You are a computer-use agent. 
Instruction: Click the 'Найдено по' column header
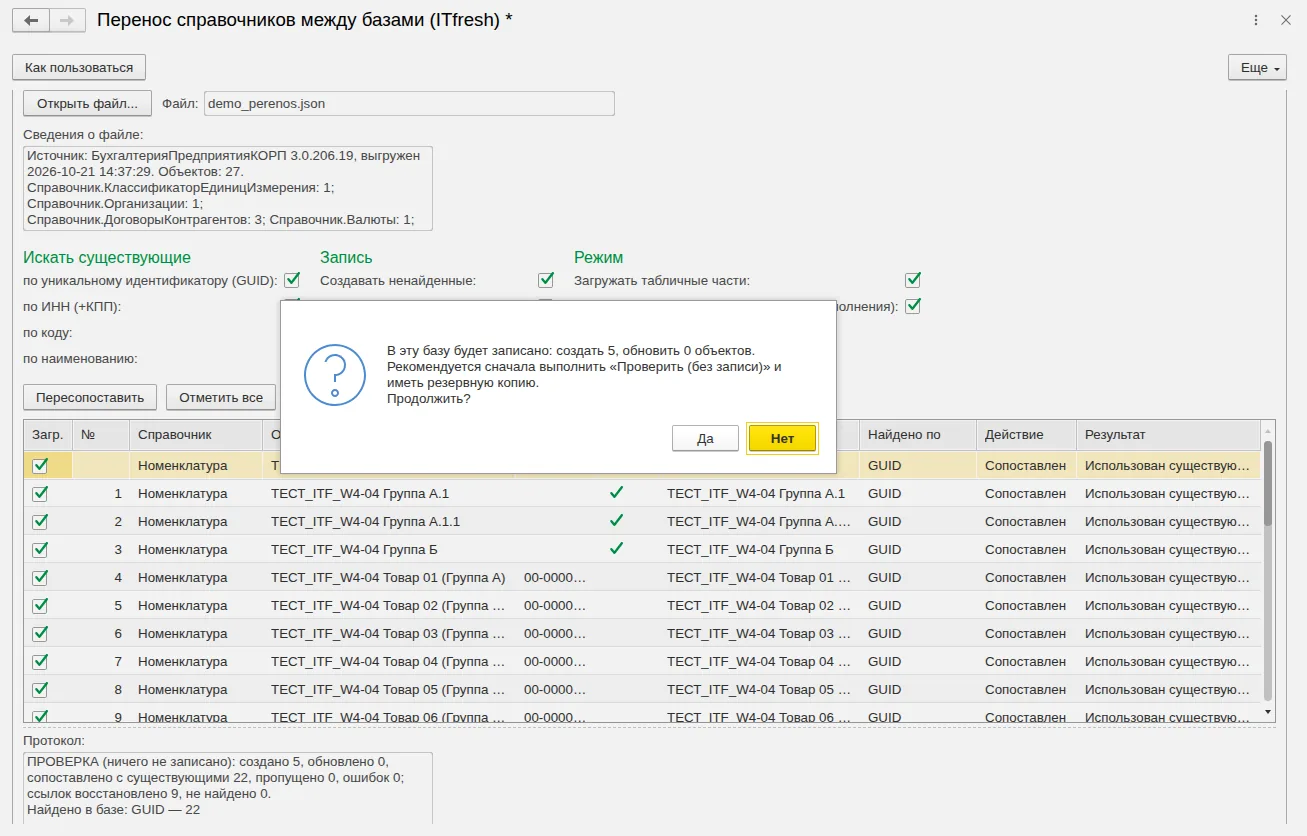point(918,435)
